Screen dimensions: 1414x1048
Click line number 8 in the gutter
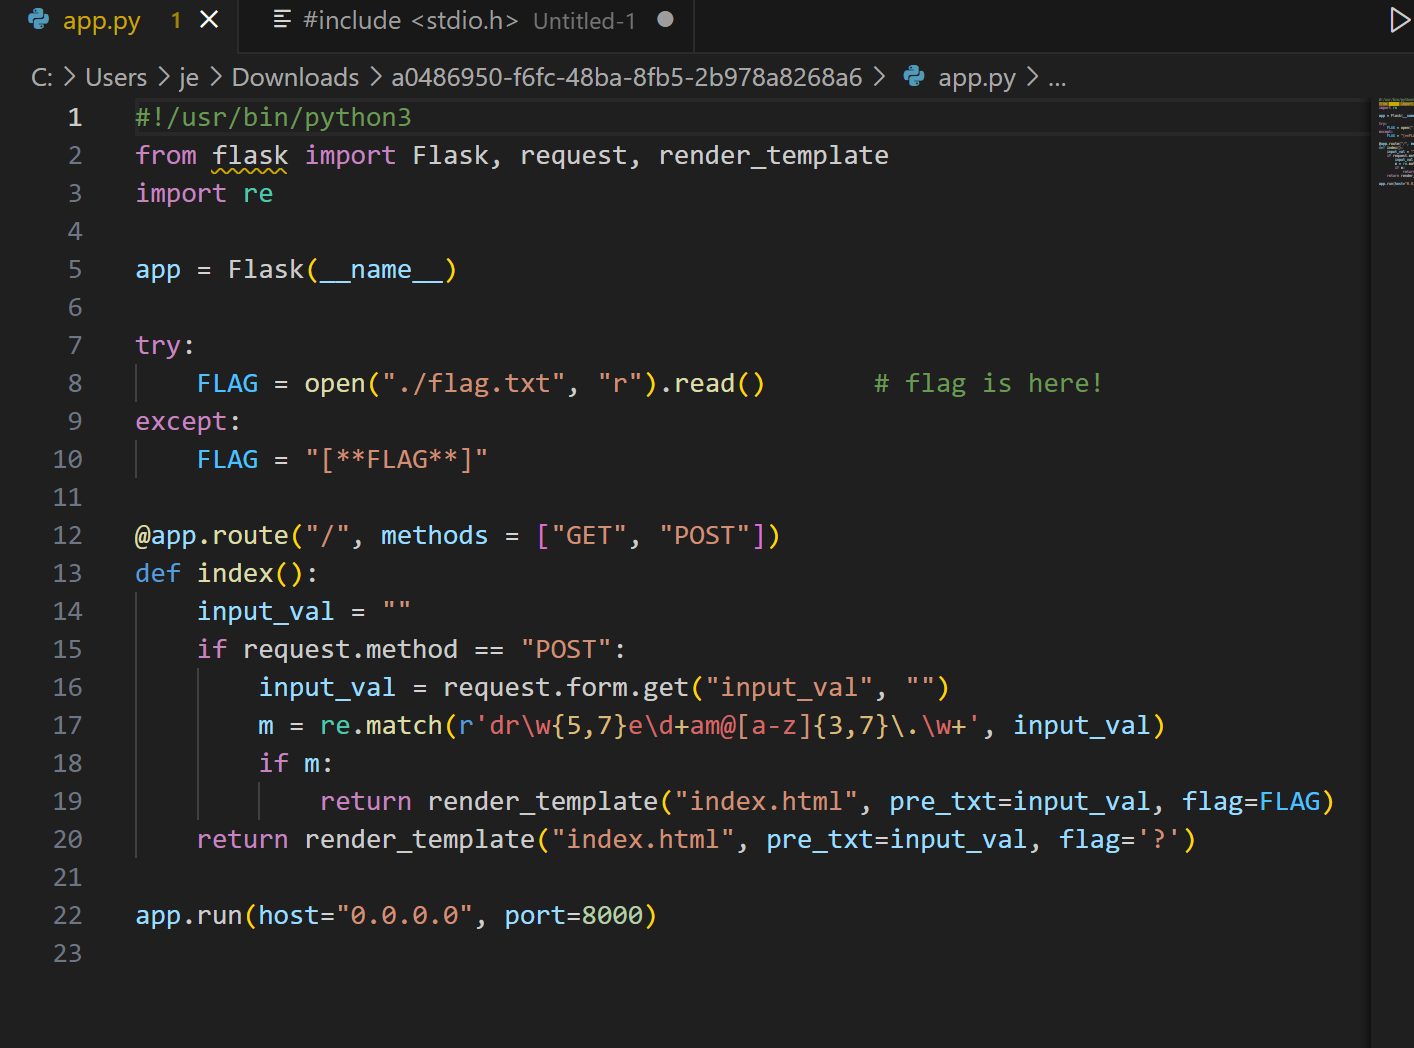74,383
